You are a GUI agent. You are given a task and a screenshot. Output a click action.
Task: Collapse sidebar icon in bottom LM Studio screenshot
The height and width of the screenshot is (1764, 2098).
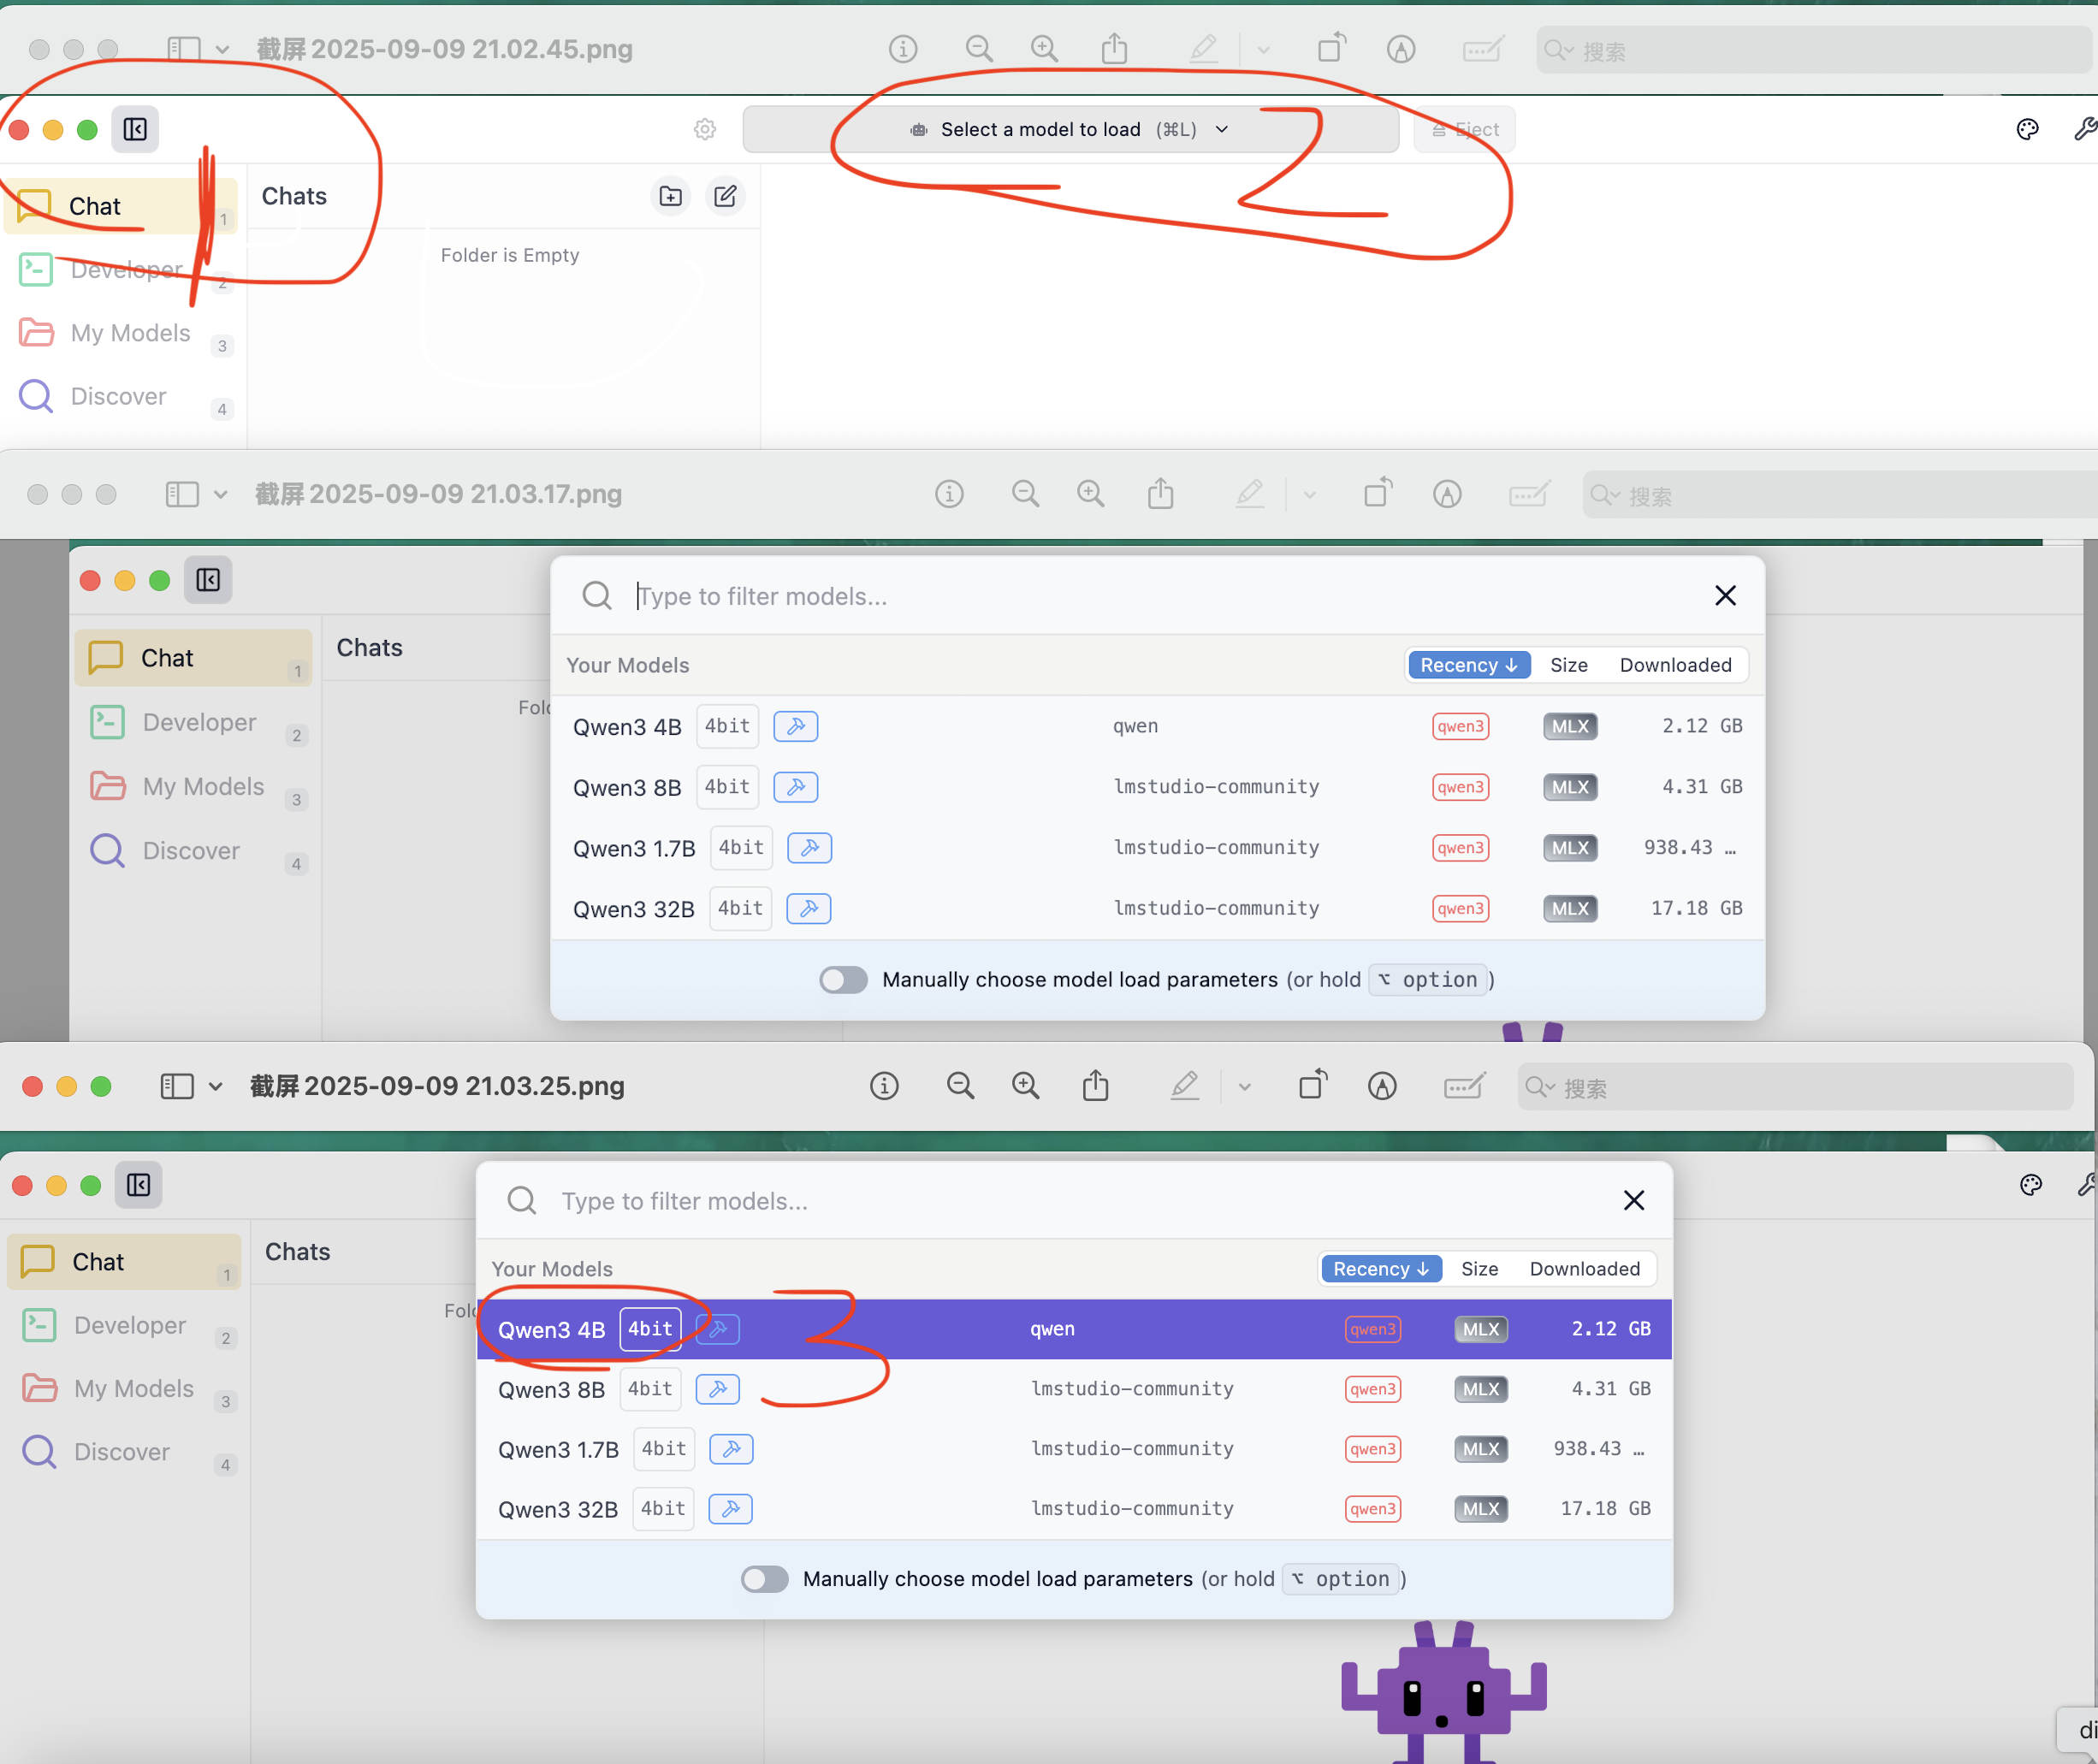(x=138, y=1185)
